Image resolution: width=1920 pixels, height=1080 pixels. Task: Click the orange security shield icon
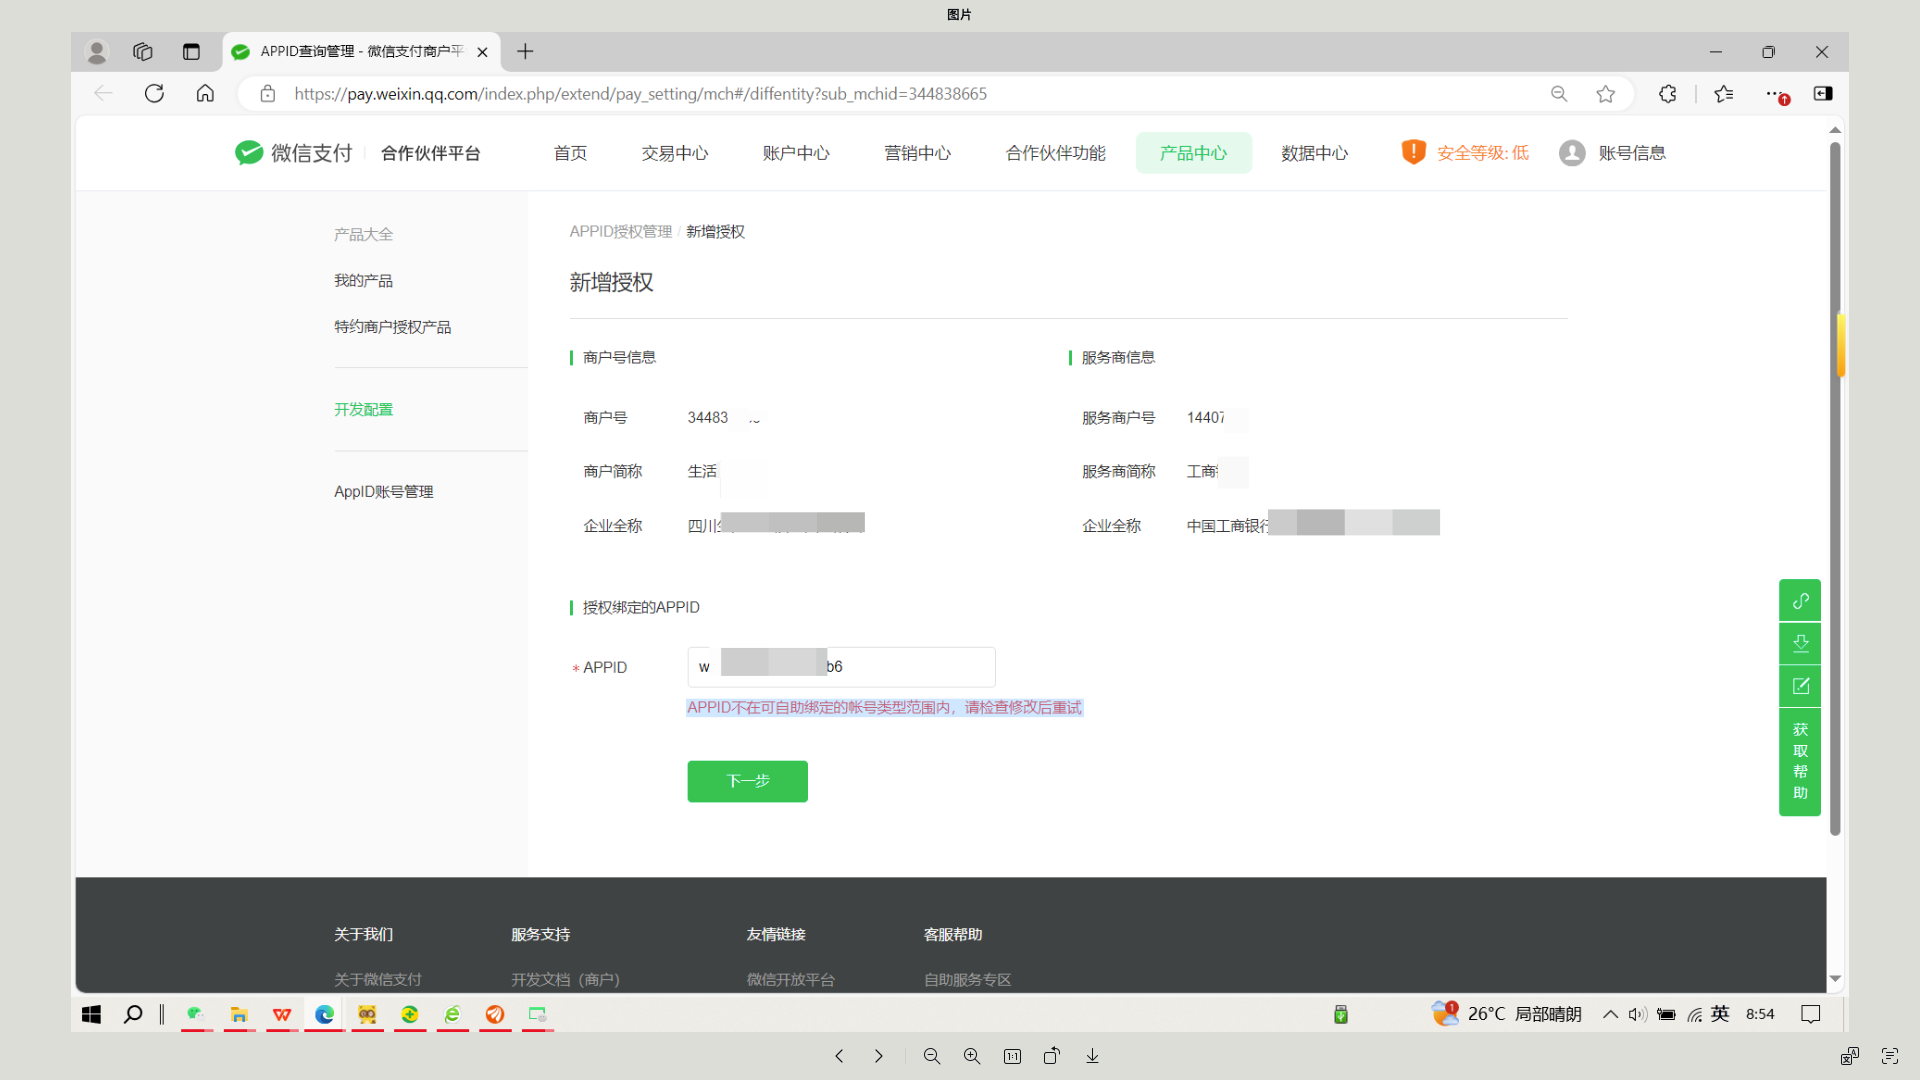coord(1413,152)
